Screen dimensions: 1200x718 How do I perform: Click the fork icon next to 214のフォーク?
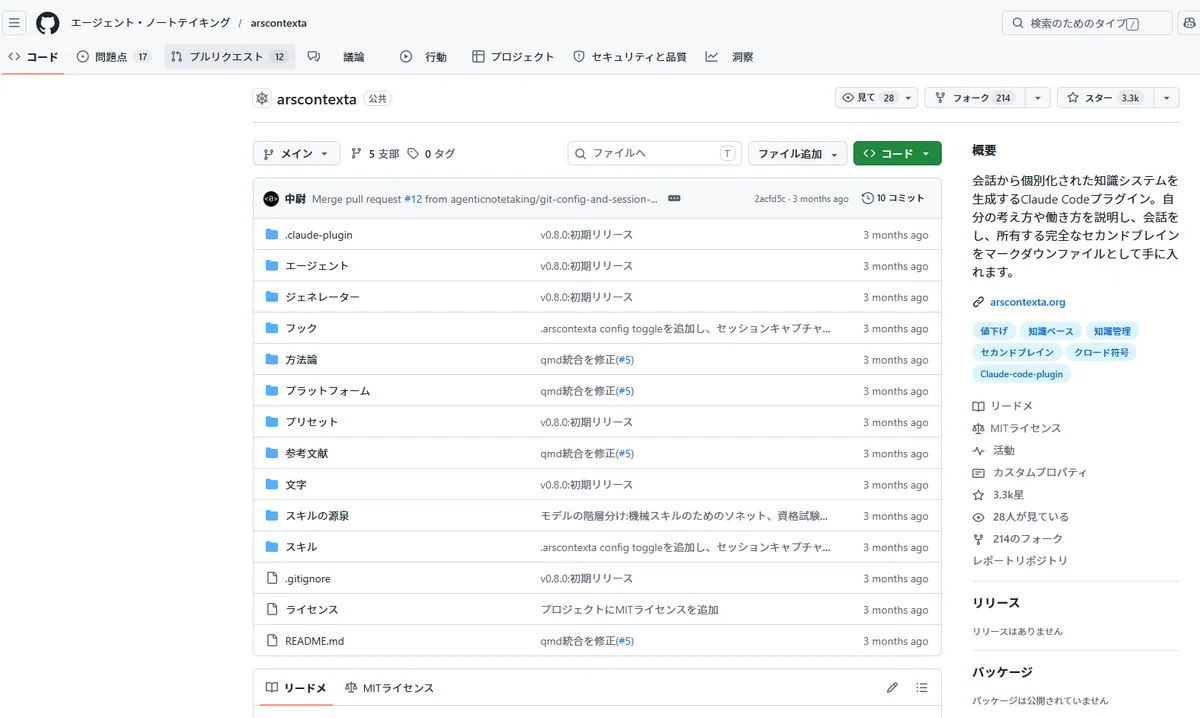click(979, 539)
